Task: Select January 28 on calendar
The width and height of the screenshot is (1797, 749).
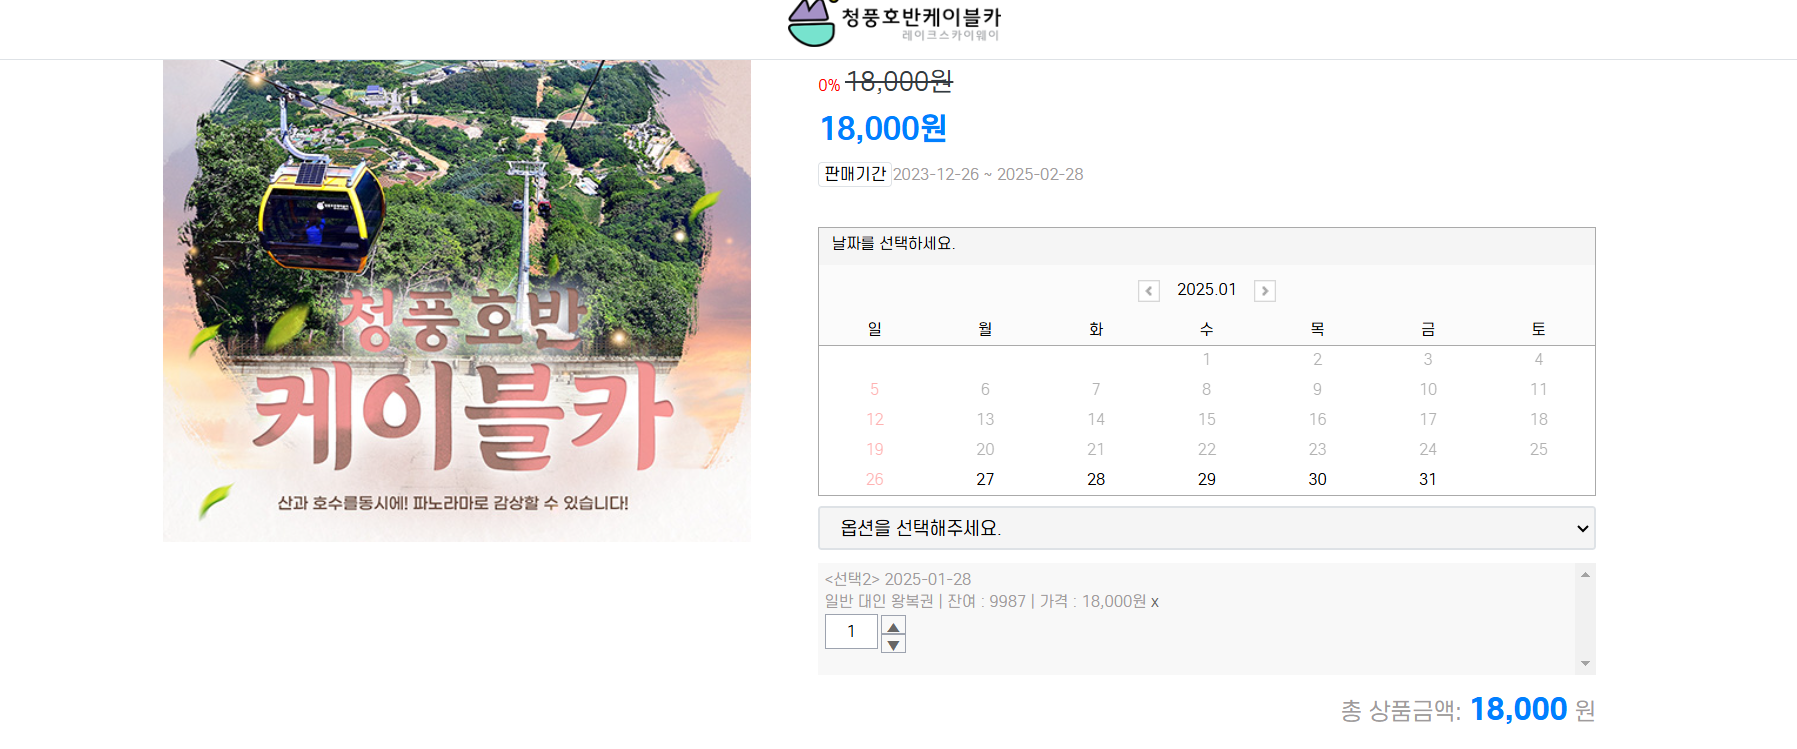Action: (x=1096, y=480)
